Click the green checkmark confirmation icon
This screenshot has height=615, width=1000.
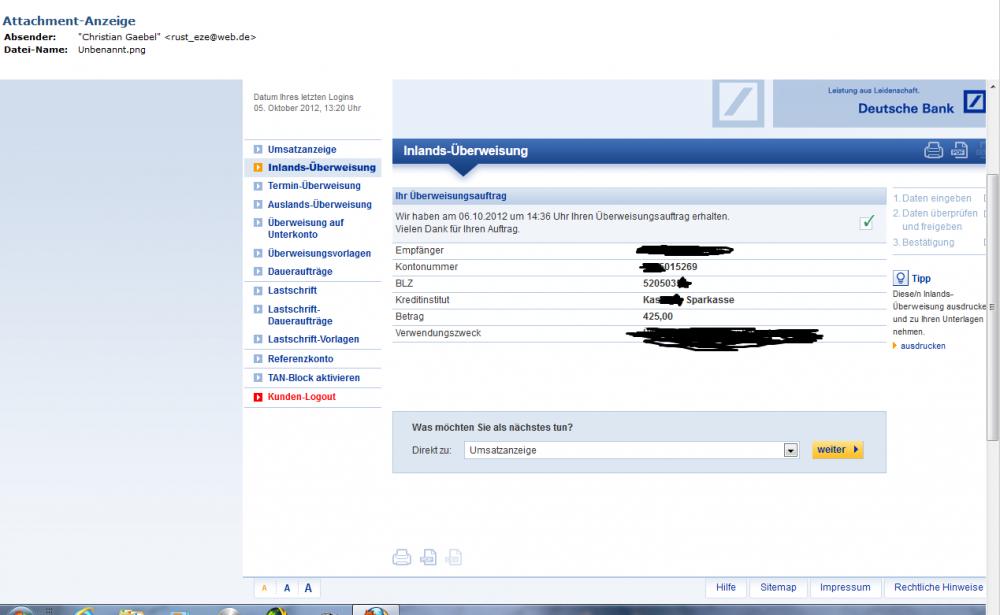pos(867,221)
